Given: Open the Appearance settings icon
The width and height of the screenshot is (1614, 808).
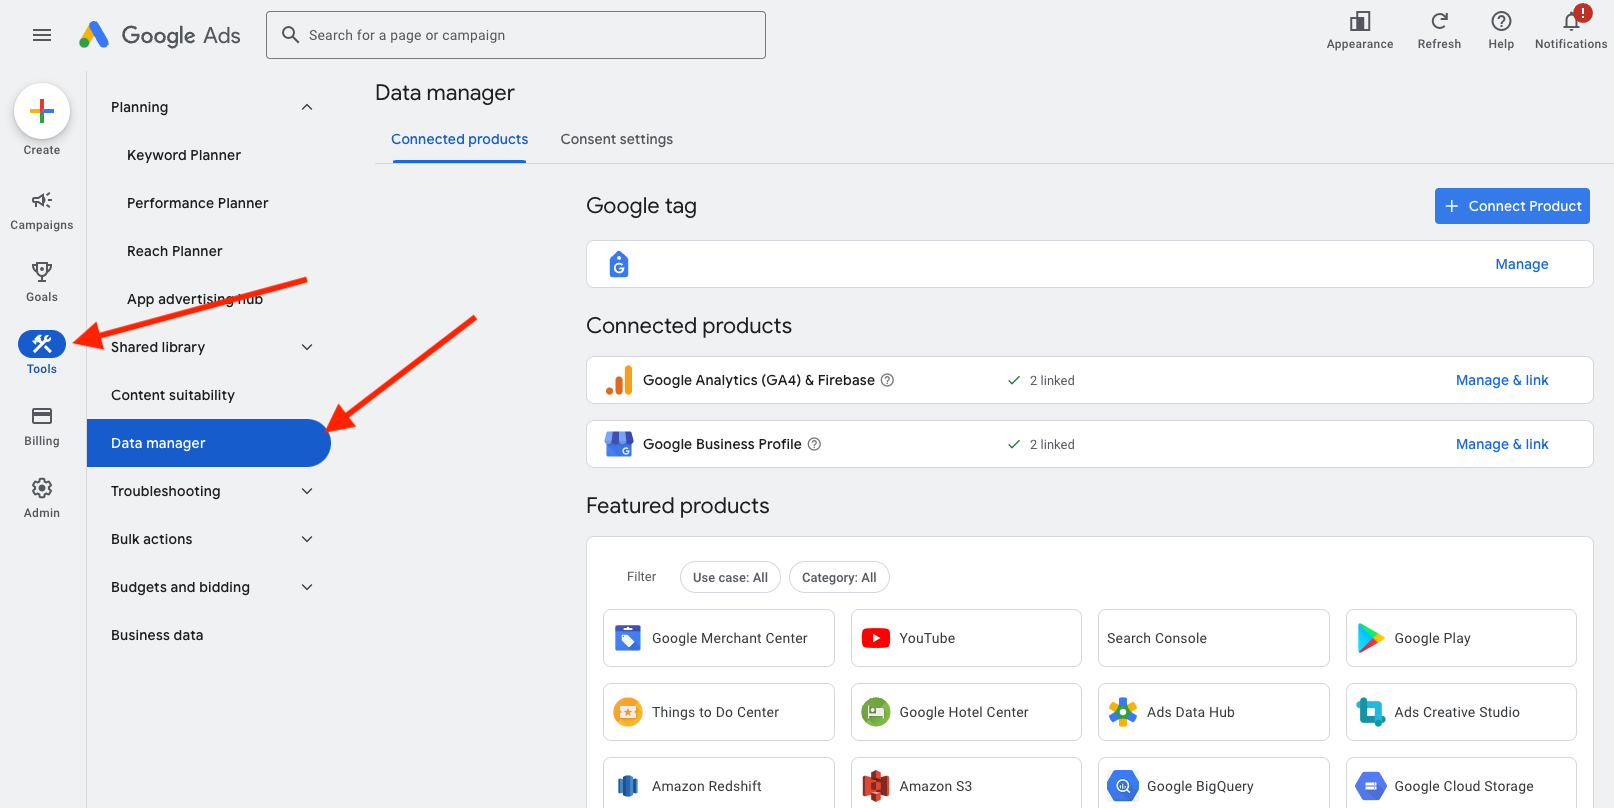Looking at the screenshot, I should [x=1359, y=23].
